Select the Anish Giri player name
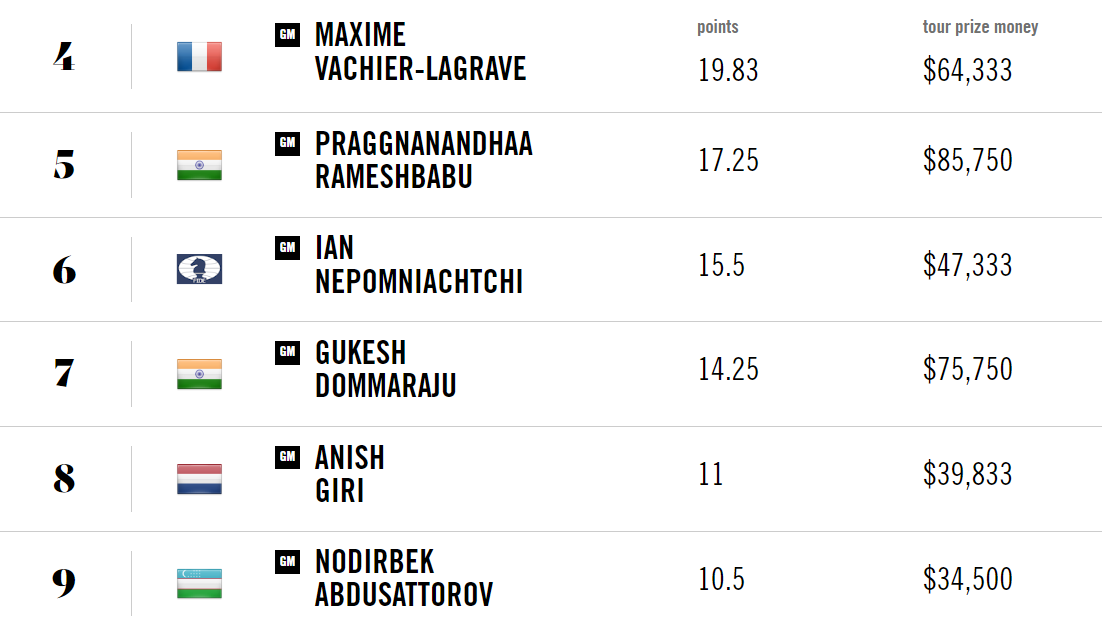The width and height of the screenshot is (1102, 634). [x=350, y=474]
